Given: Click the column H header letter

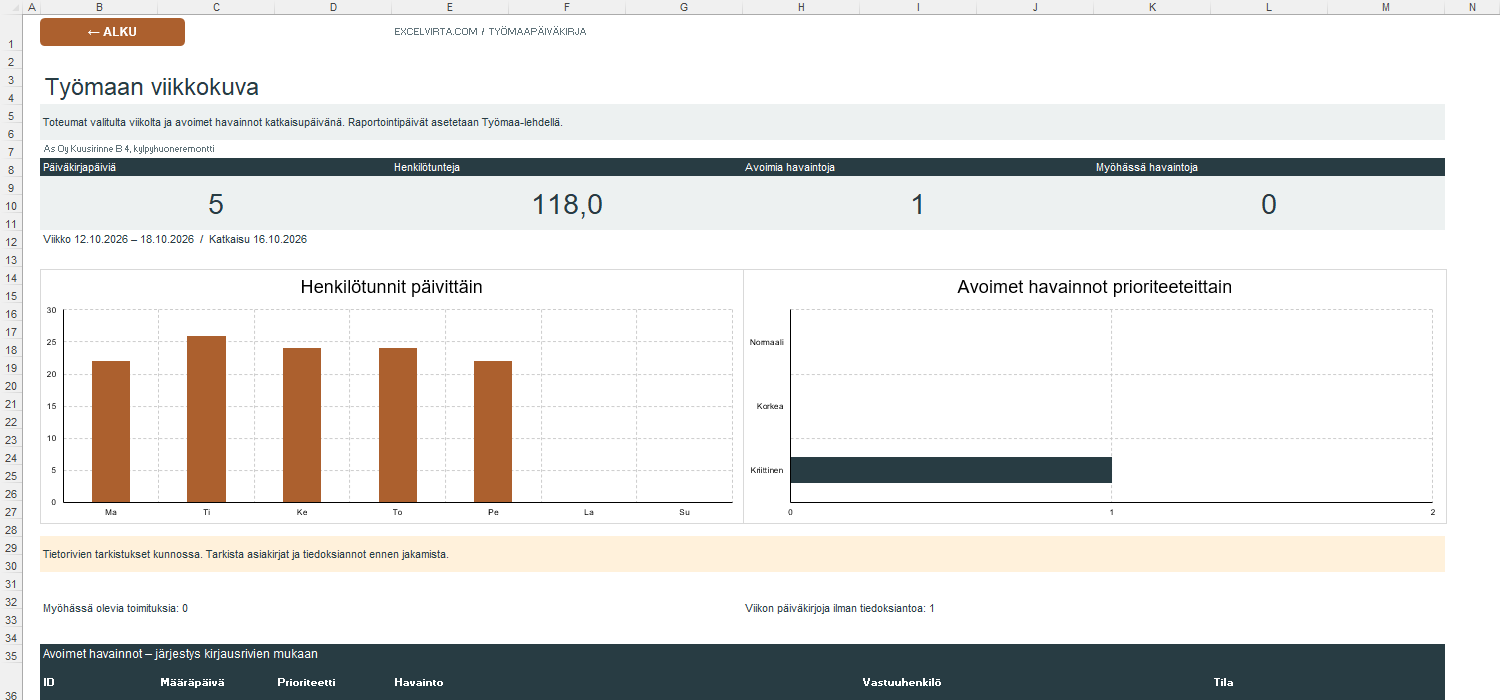Looking at the screenshot, I should 801,7.
